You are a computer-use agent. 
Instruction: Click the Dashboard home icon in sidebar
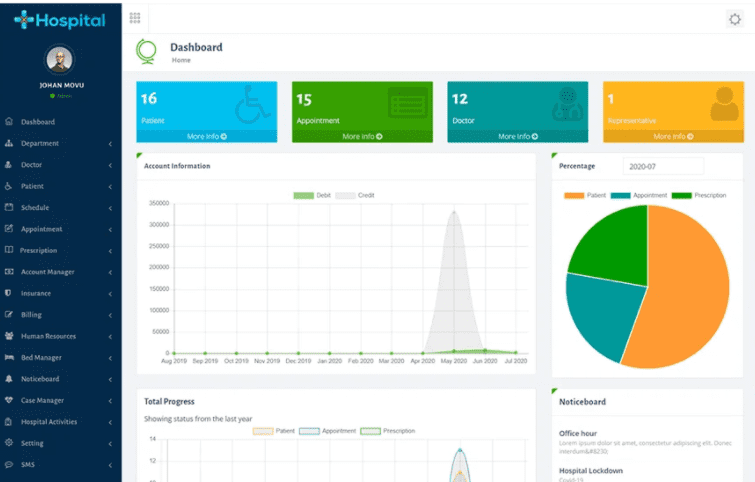click(9, 121)
